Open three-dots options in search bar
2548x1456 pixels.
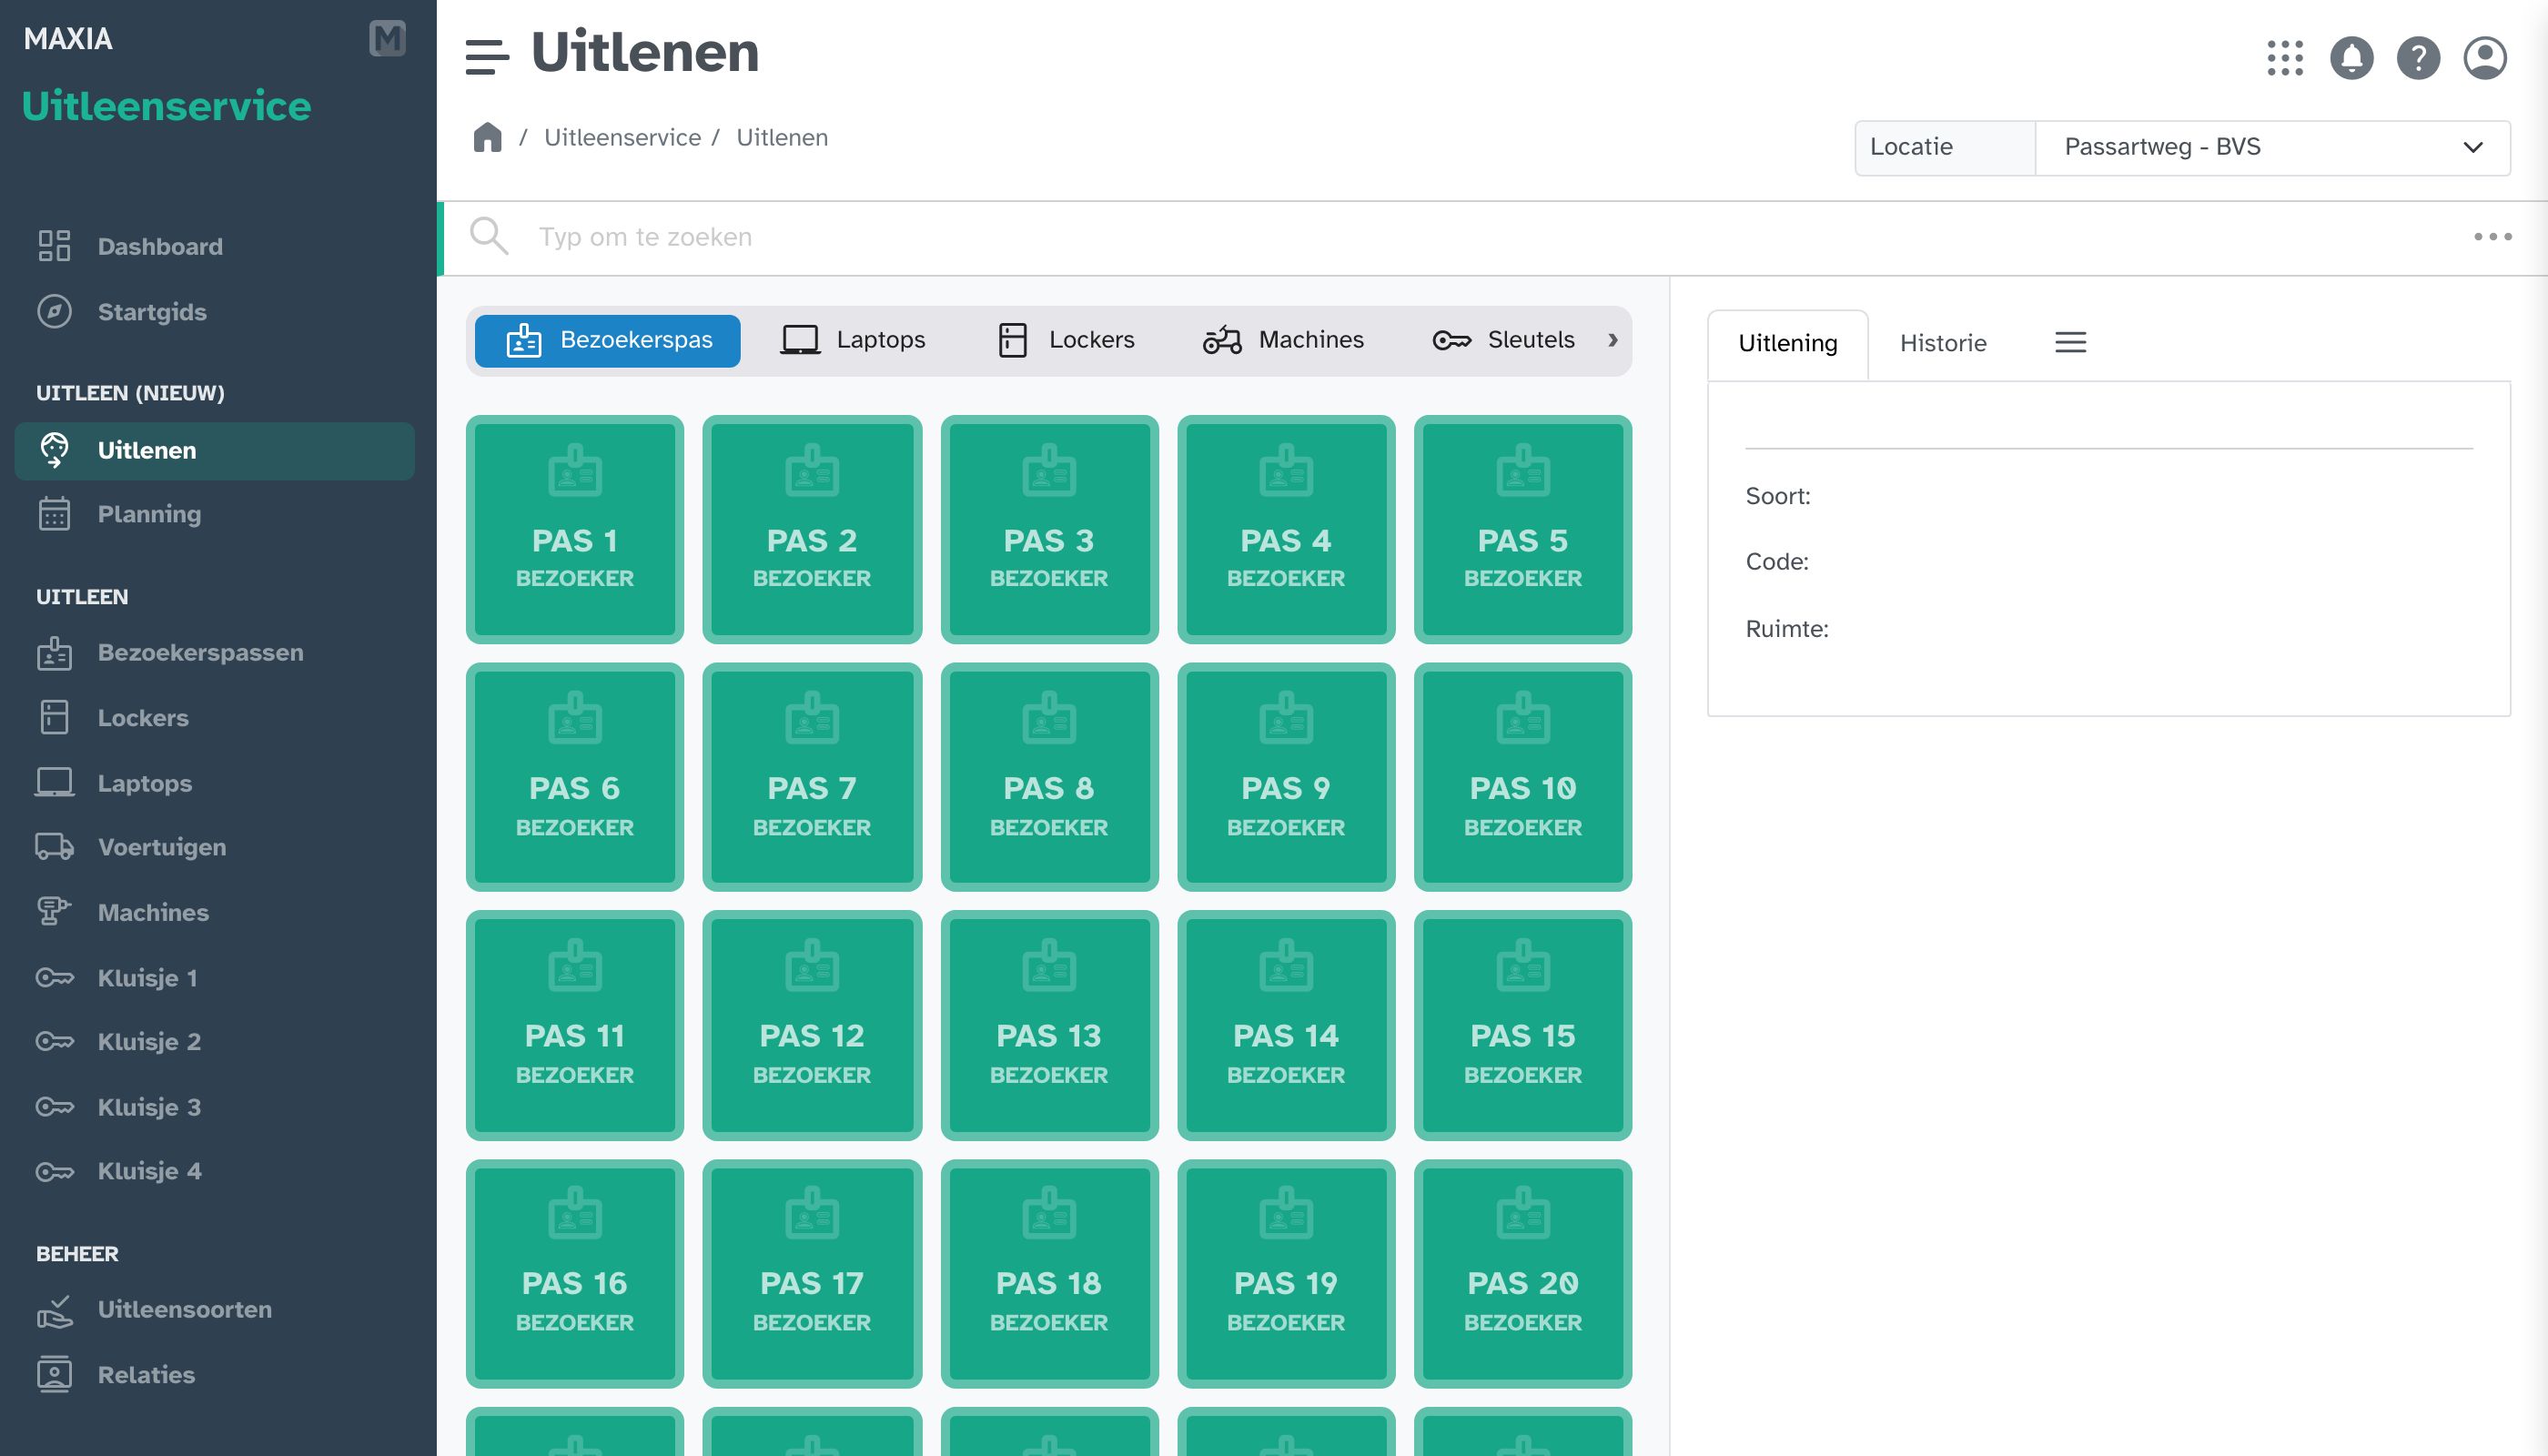[2492, 237]
